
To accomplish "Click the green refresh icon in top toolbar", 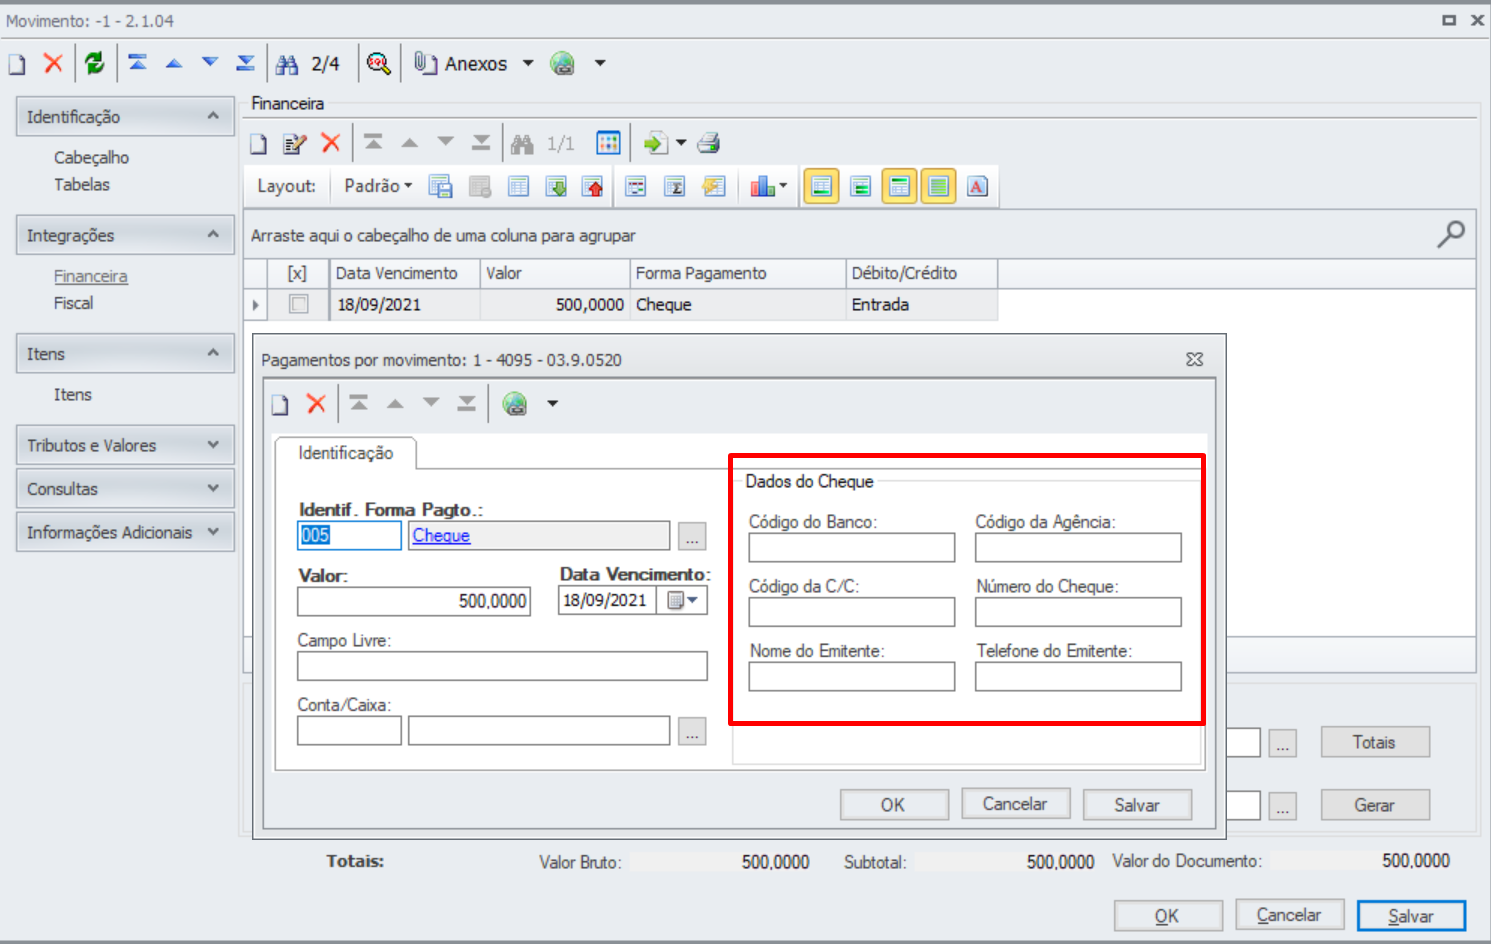I will (x=95, y=63).
